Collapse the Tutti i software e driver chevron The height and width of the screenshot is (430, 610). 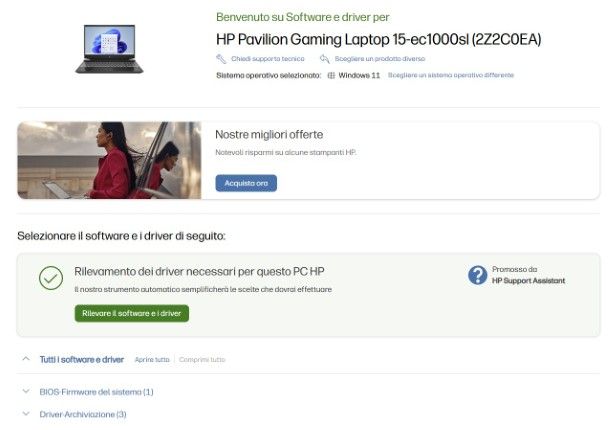click(26, 359)
